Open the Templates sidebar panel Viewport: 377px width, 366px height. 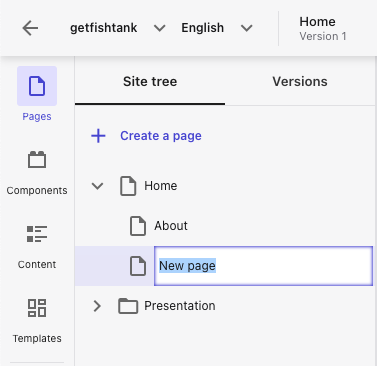[x=37, y=321]
